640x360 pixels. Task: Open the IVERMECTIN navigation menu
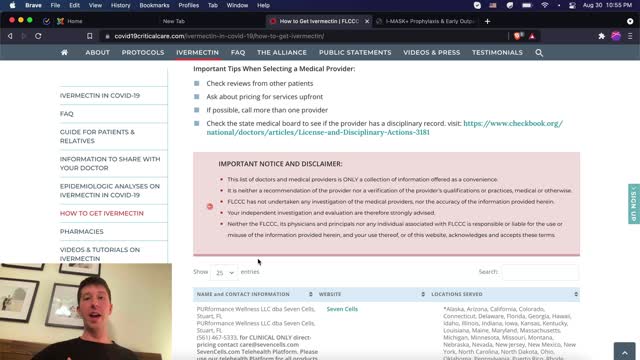point(198,53)
